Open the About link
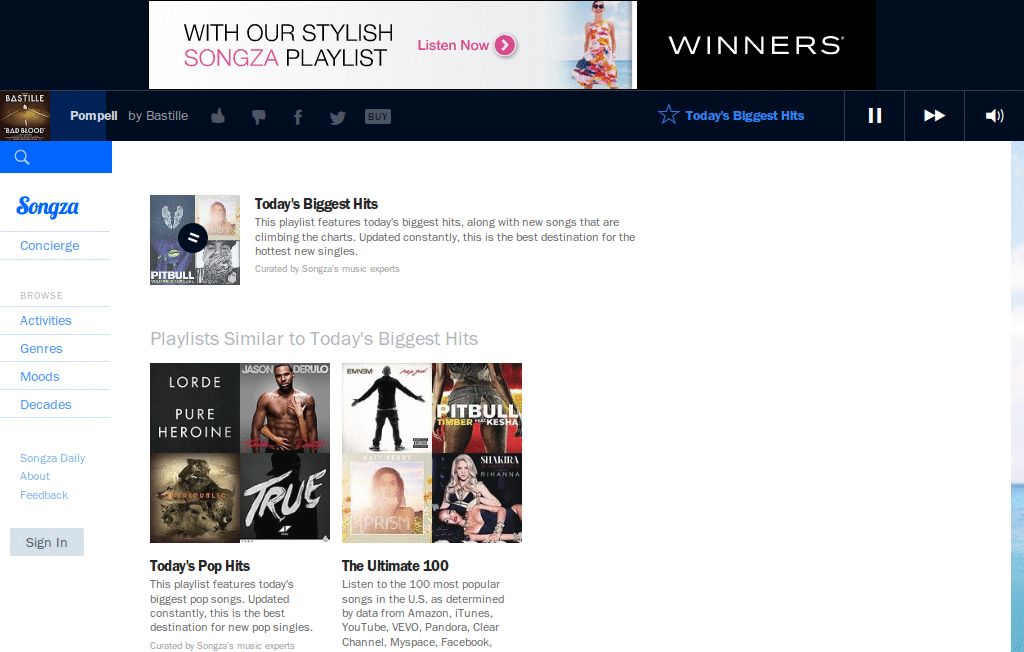Image resolution: width=1024 pixels, height=652 pixels. [35, 476]
